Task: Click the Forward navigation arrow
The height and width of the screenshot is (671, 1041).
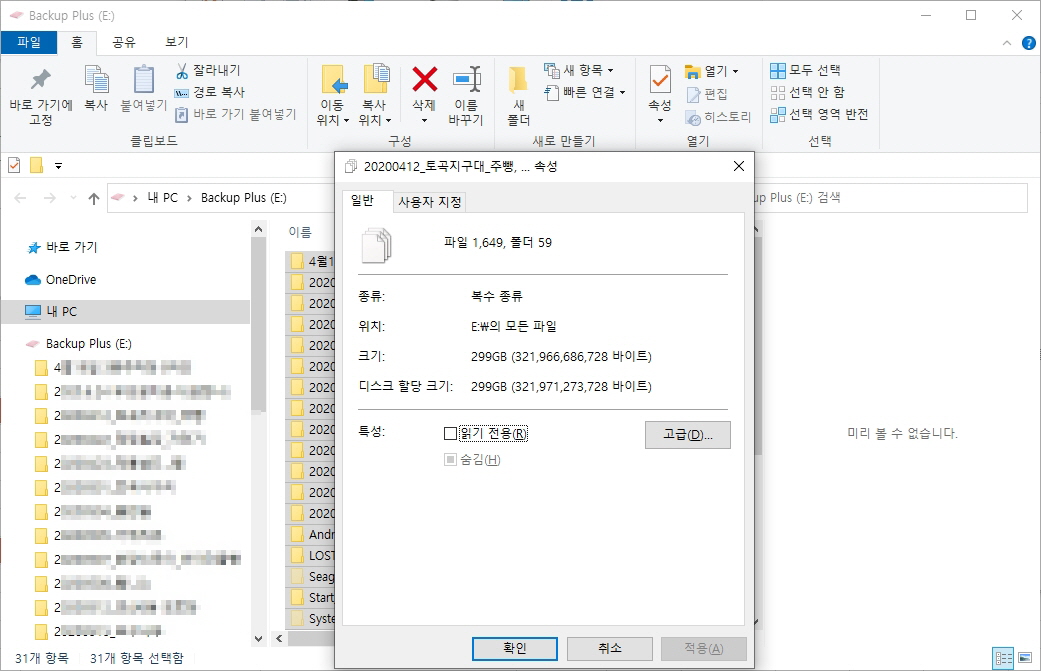Action: point(50,198)
